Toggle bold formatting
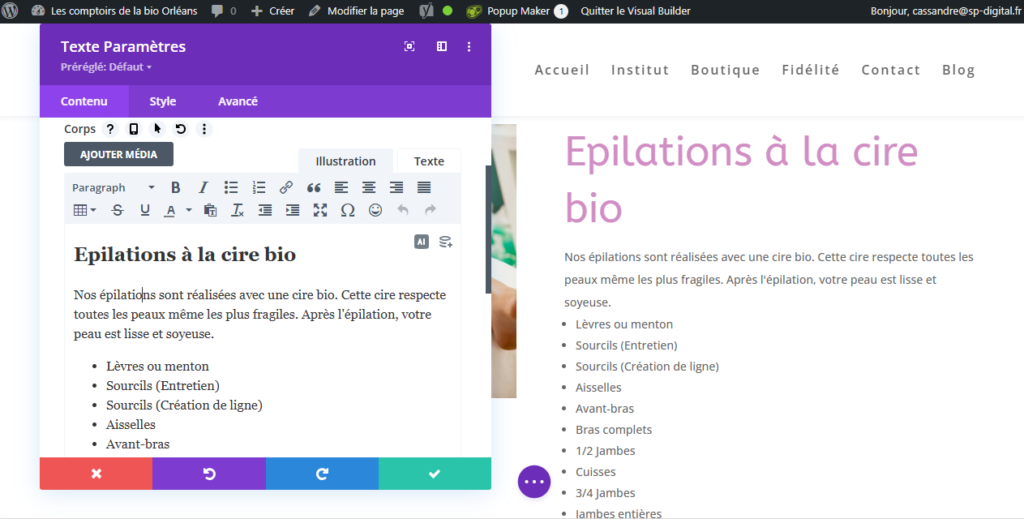The width and height of the screenshot is (1024, 519). [176, 187]
